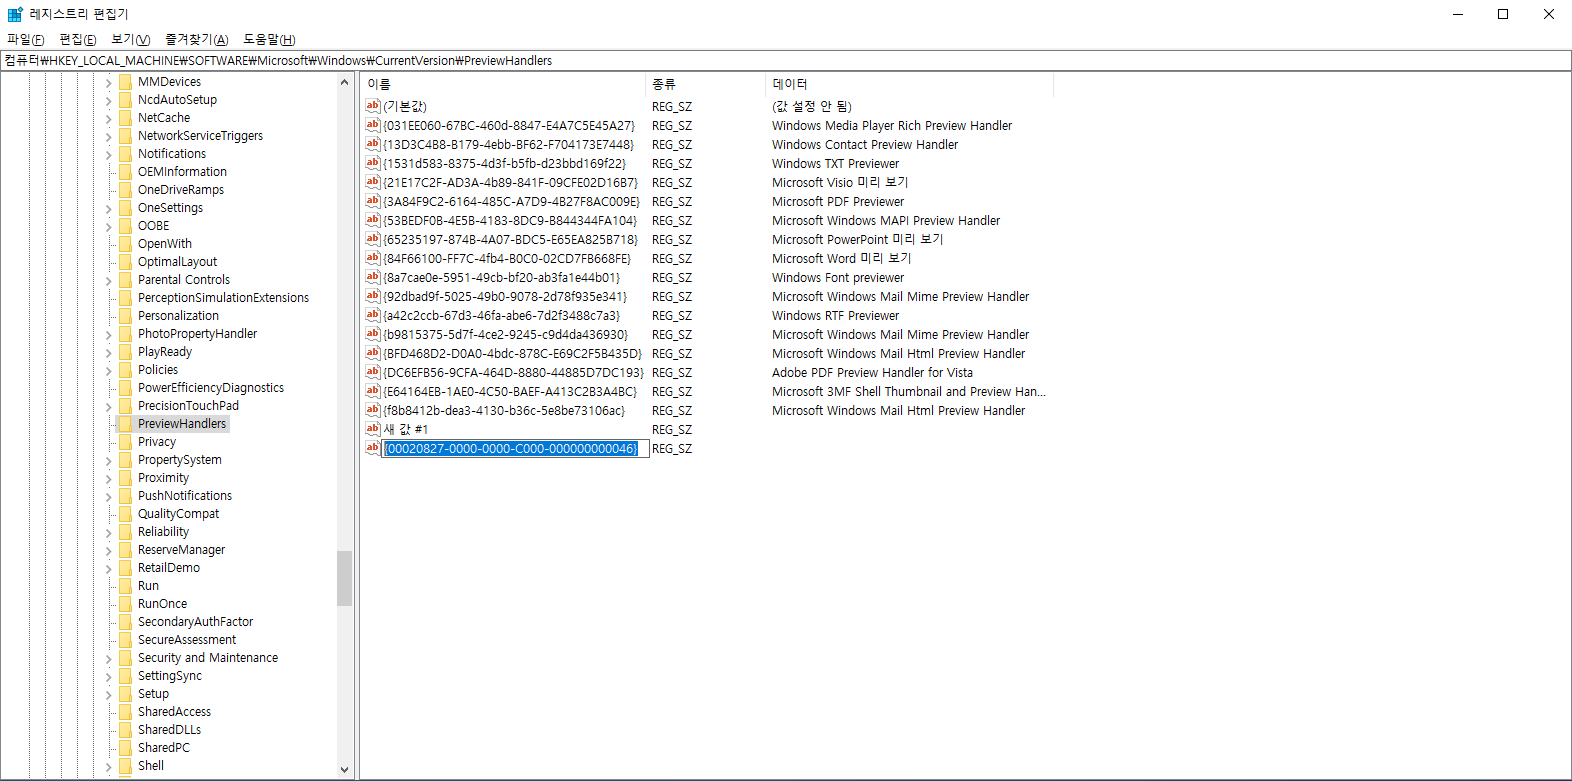Sort values by the 이름 column header
The image size is (1572, 781).
(x=503, y=84)
